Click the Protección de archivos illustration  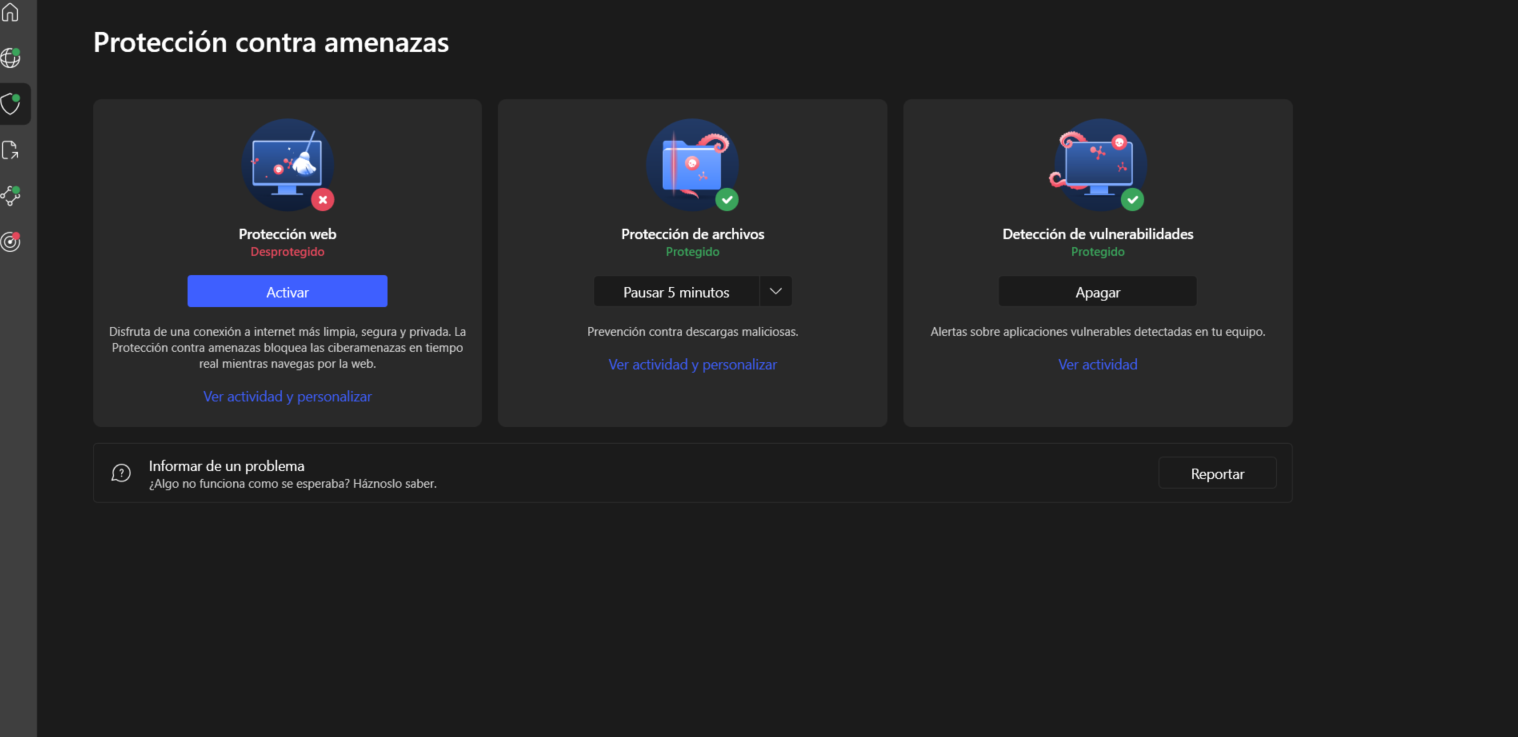(691, 164)
